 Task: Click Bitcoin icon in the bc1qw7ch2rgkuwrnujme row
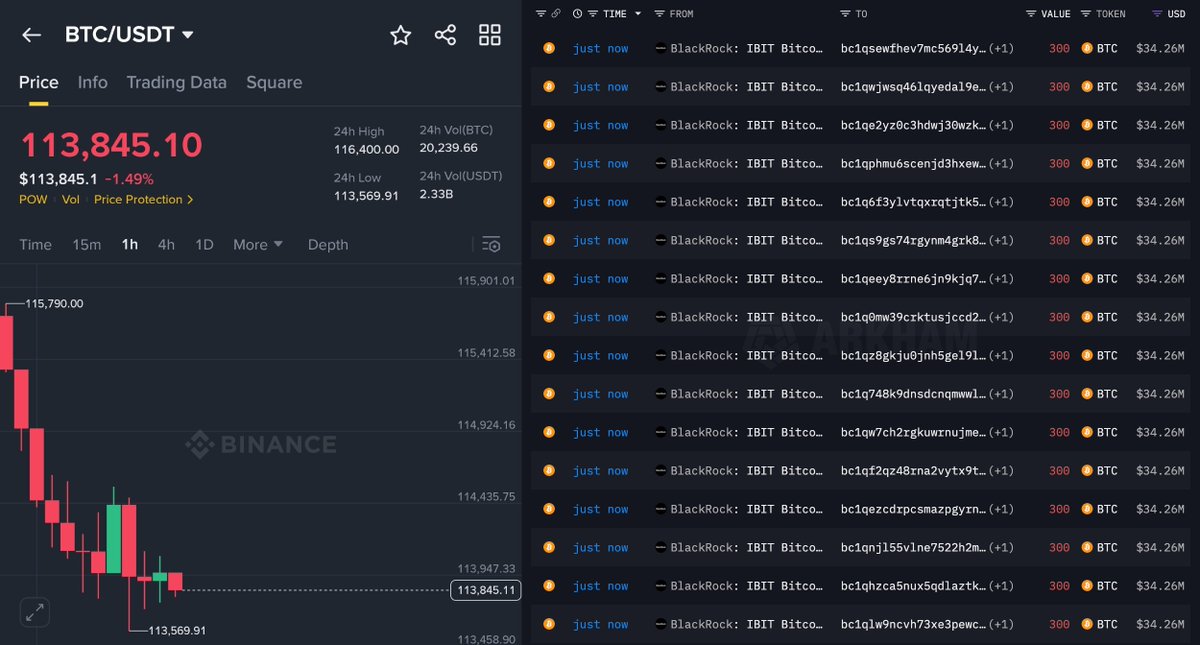click(x=548, y=432)
